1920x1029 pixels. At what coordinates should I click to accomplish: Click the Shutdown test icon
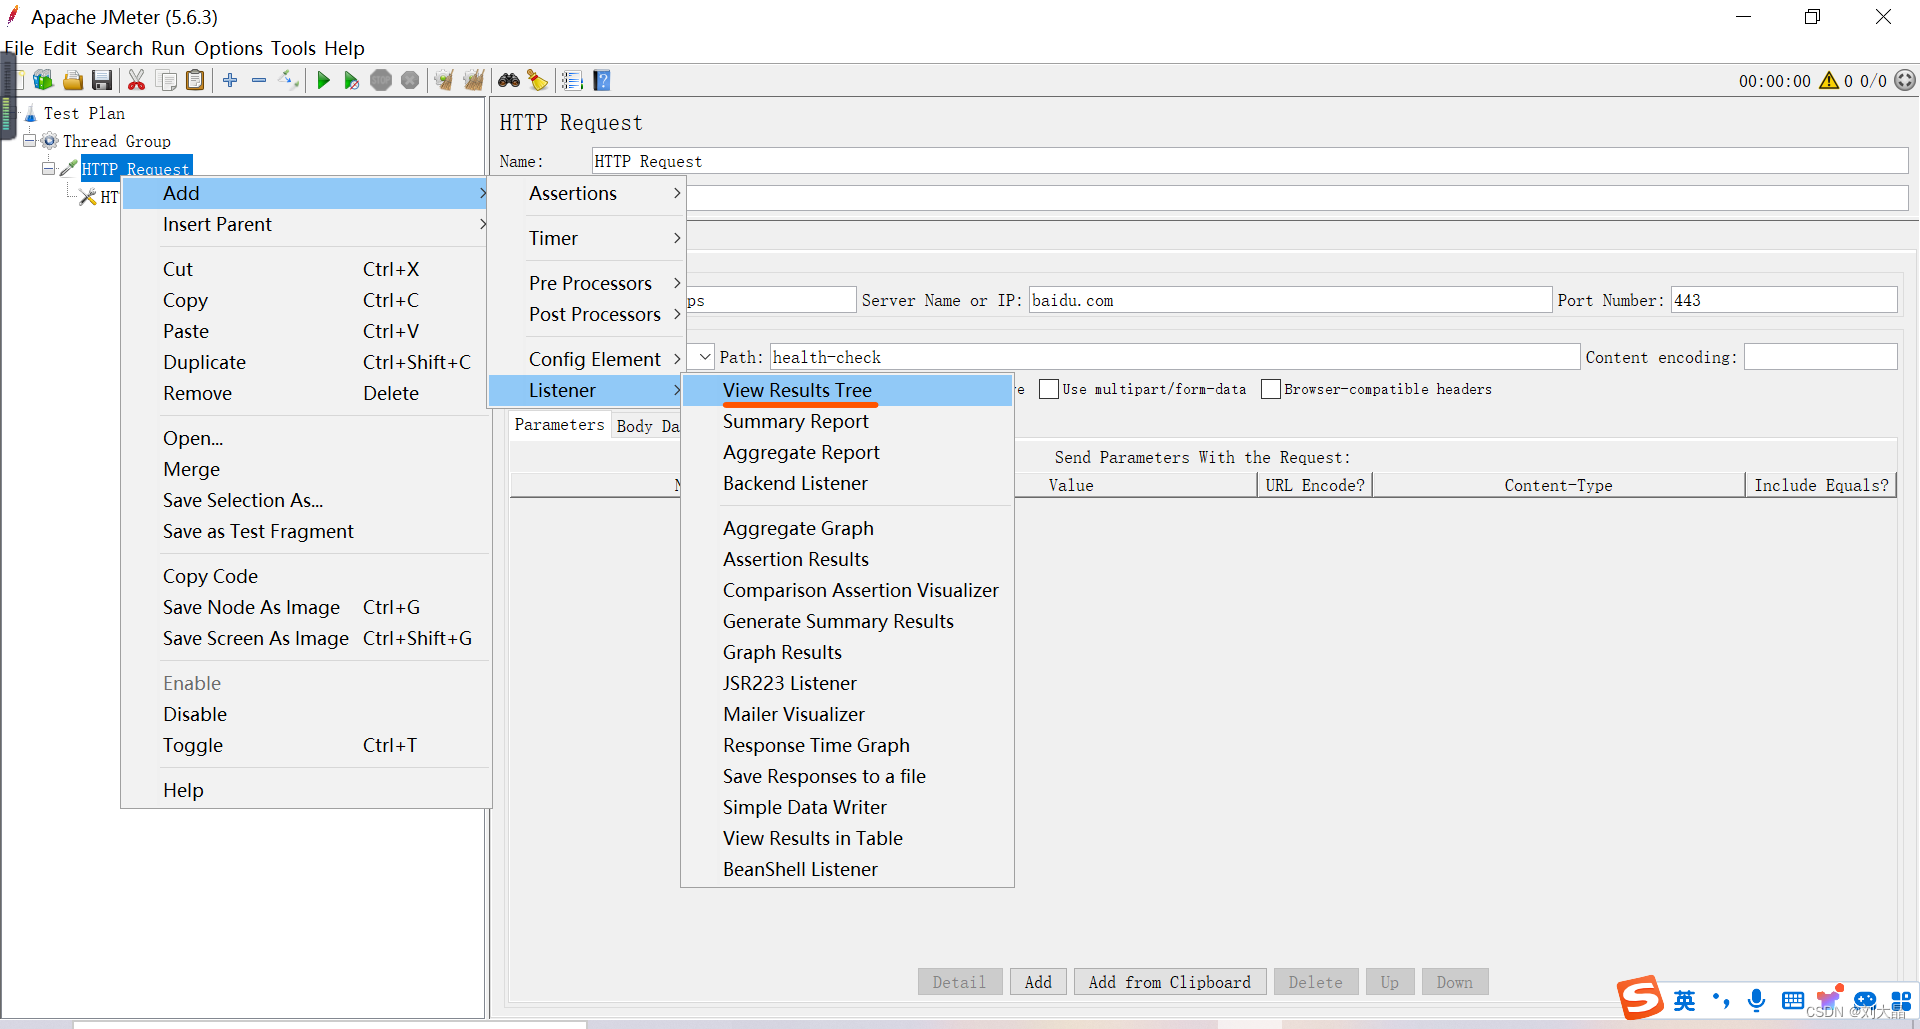tap(410, 80)
